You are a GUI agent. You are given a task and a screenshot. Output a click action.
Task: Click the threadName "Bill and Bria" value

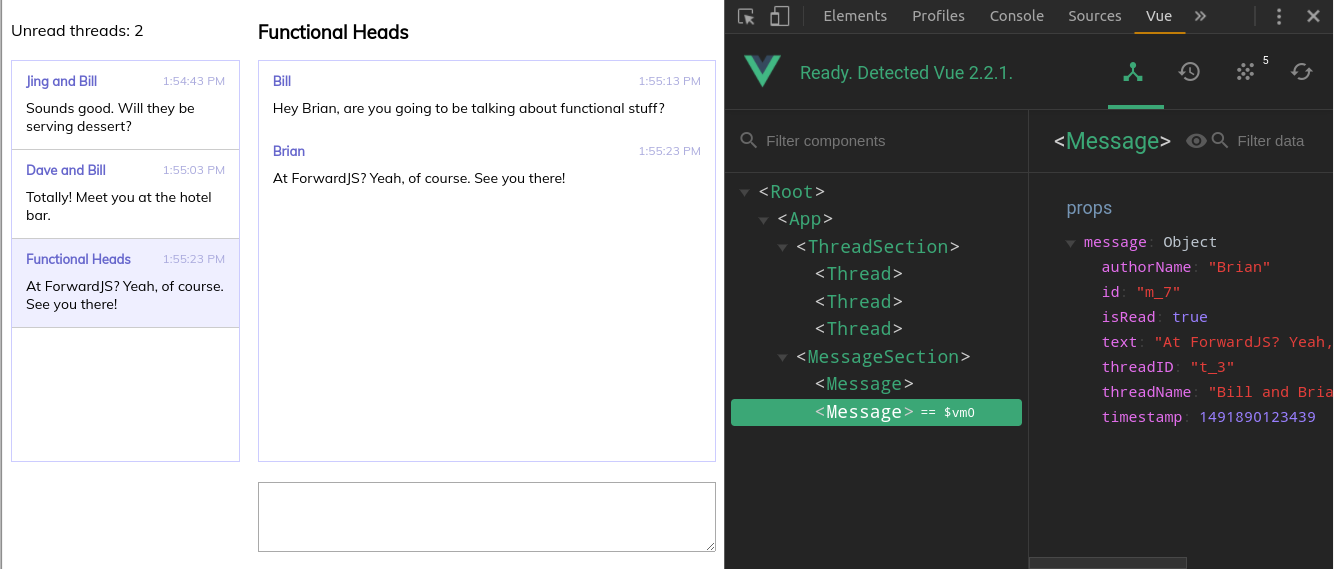click(1270, 392)
